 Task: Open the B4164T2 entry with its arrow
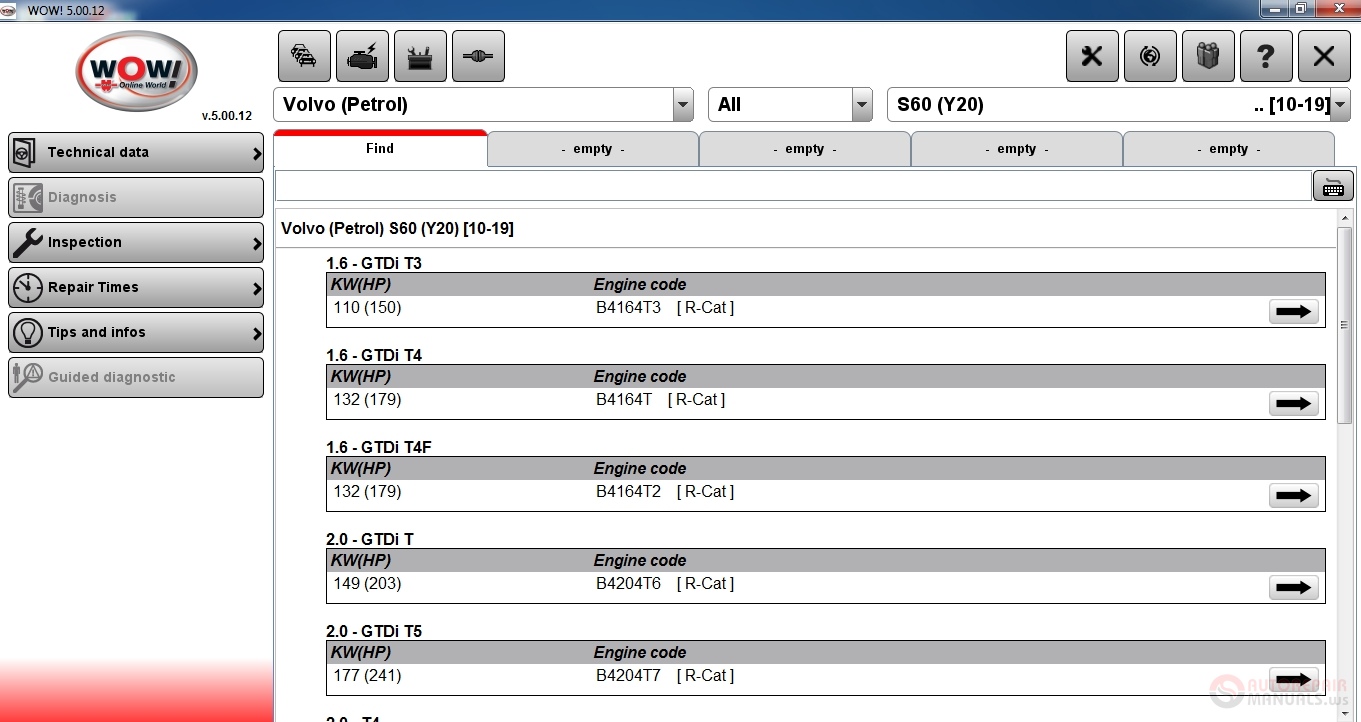(x=1294, y=496)
